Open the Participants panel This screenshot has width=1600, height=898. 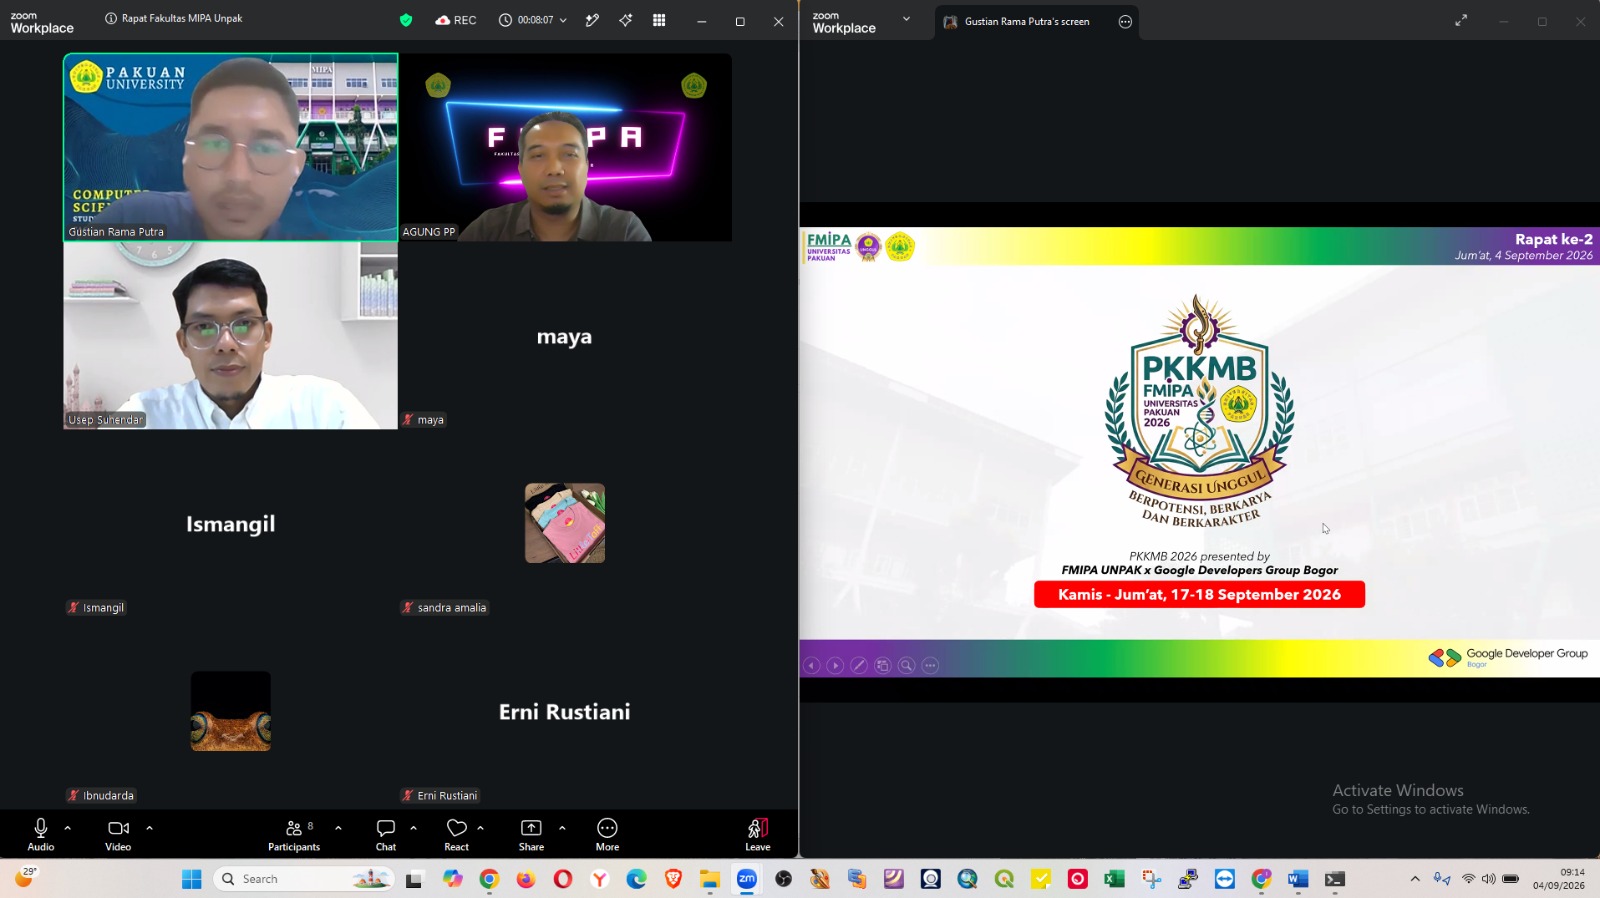[x=294, y=834]
